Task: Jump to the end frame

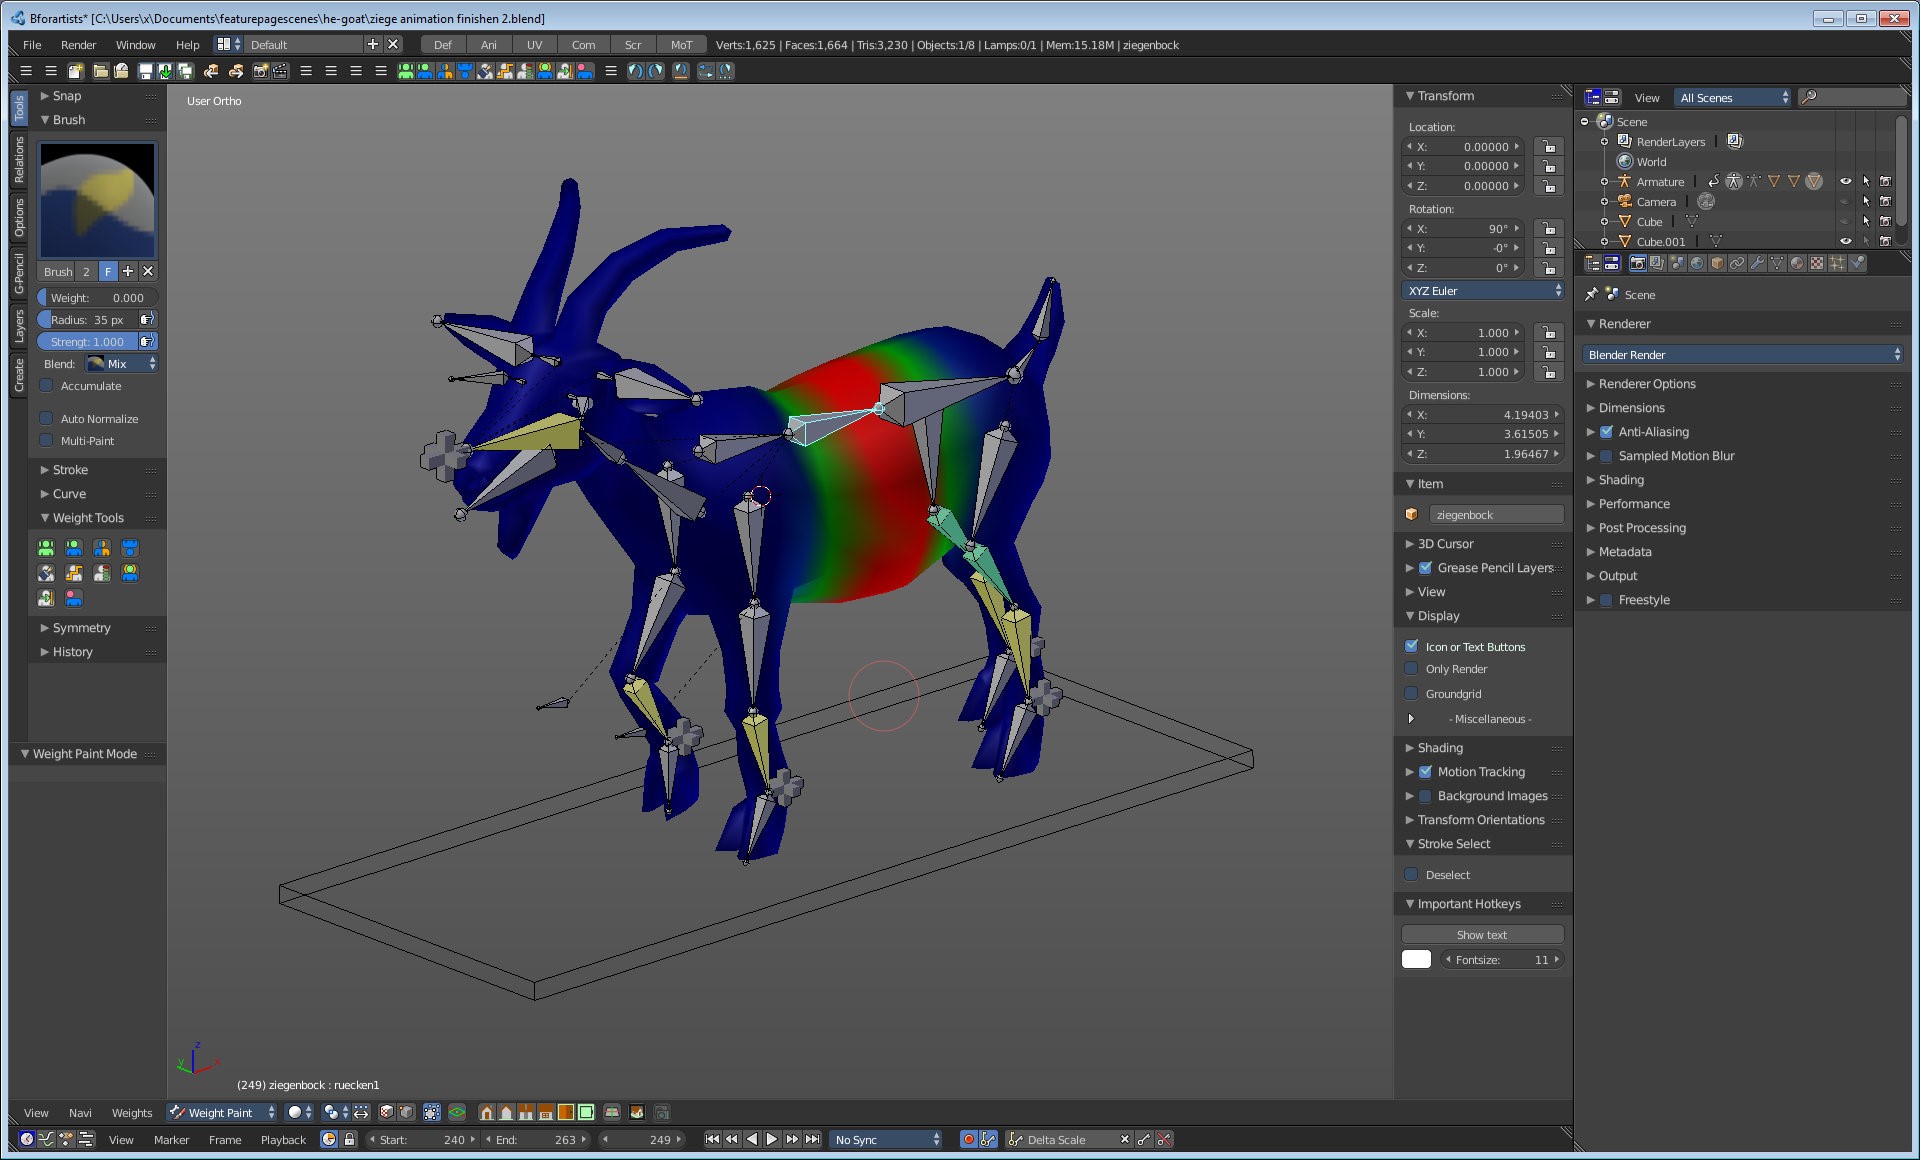Action: coord(813,1139)
